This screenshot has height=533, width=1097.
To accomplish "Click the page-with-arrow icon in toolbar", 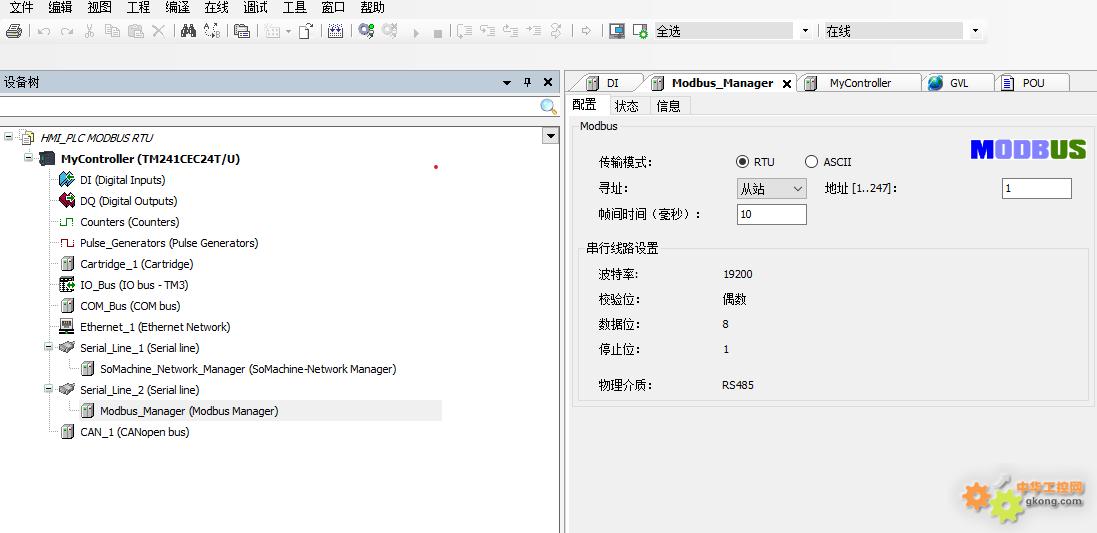I will 306,31.
